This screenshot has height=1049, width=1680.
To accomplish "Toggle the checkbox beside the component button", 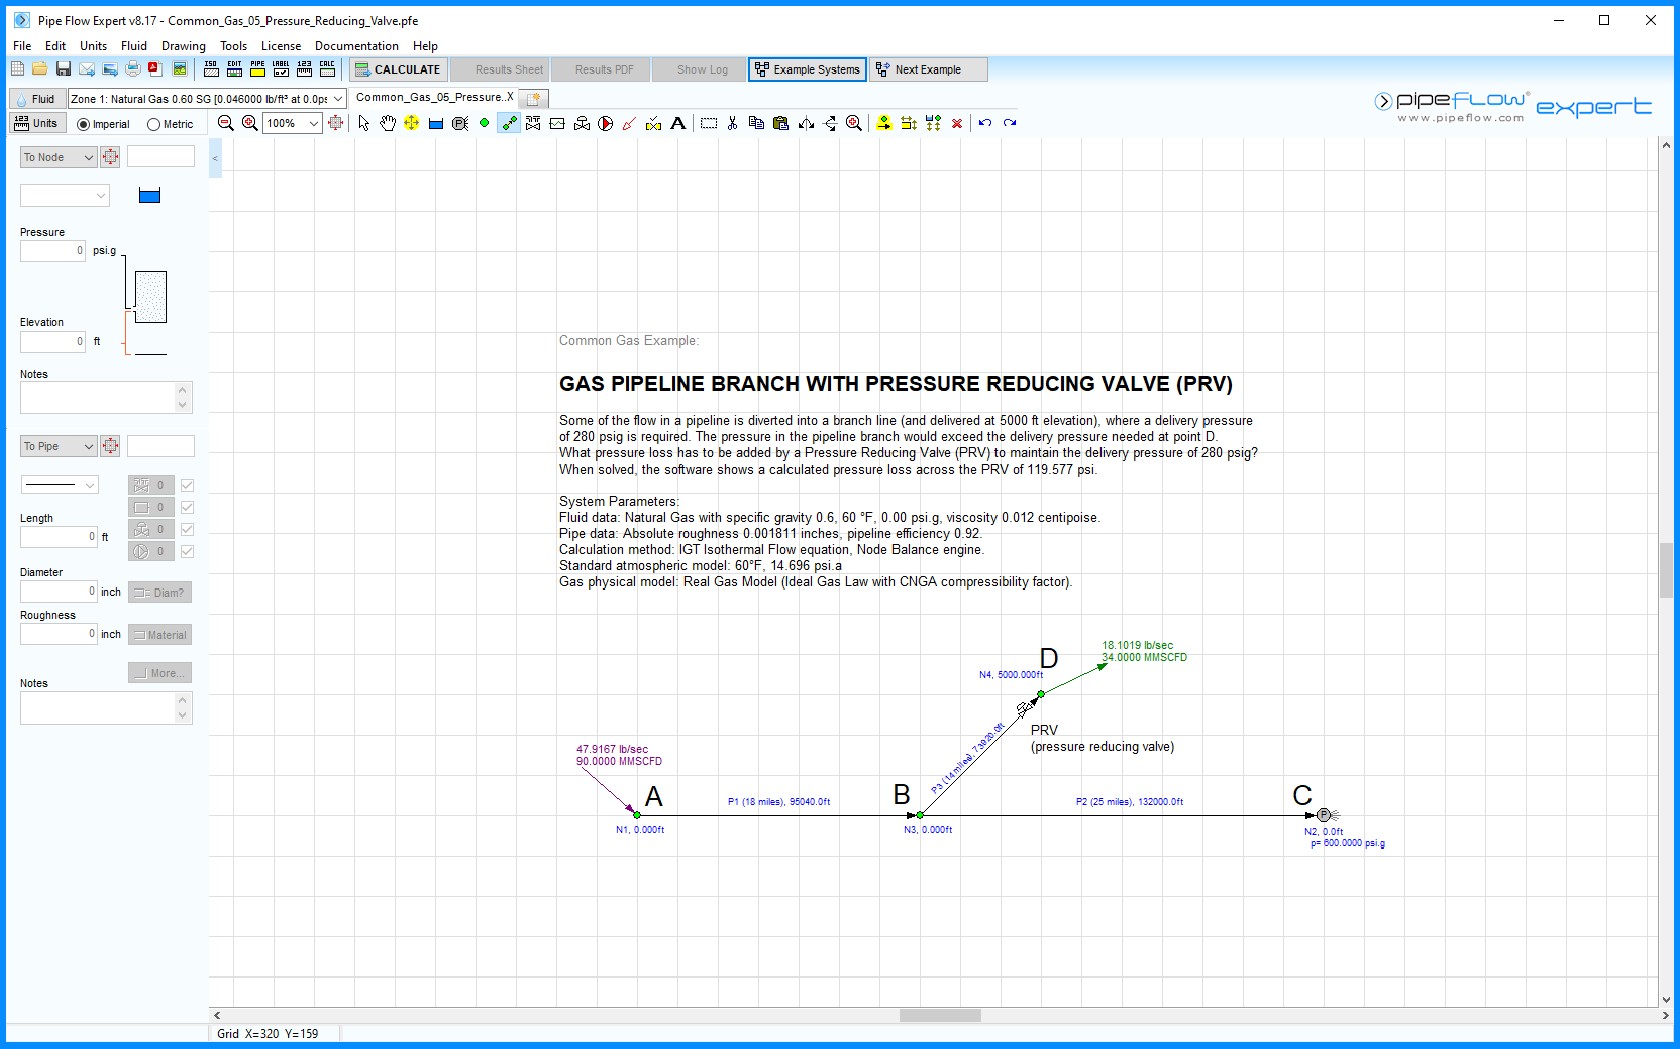I will (x=187, y=507).
